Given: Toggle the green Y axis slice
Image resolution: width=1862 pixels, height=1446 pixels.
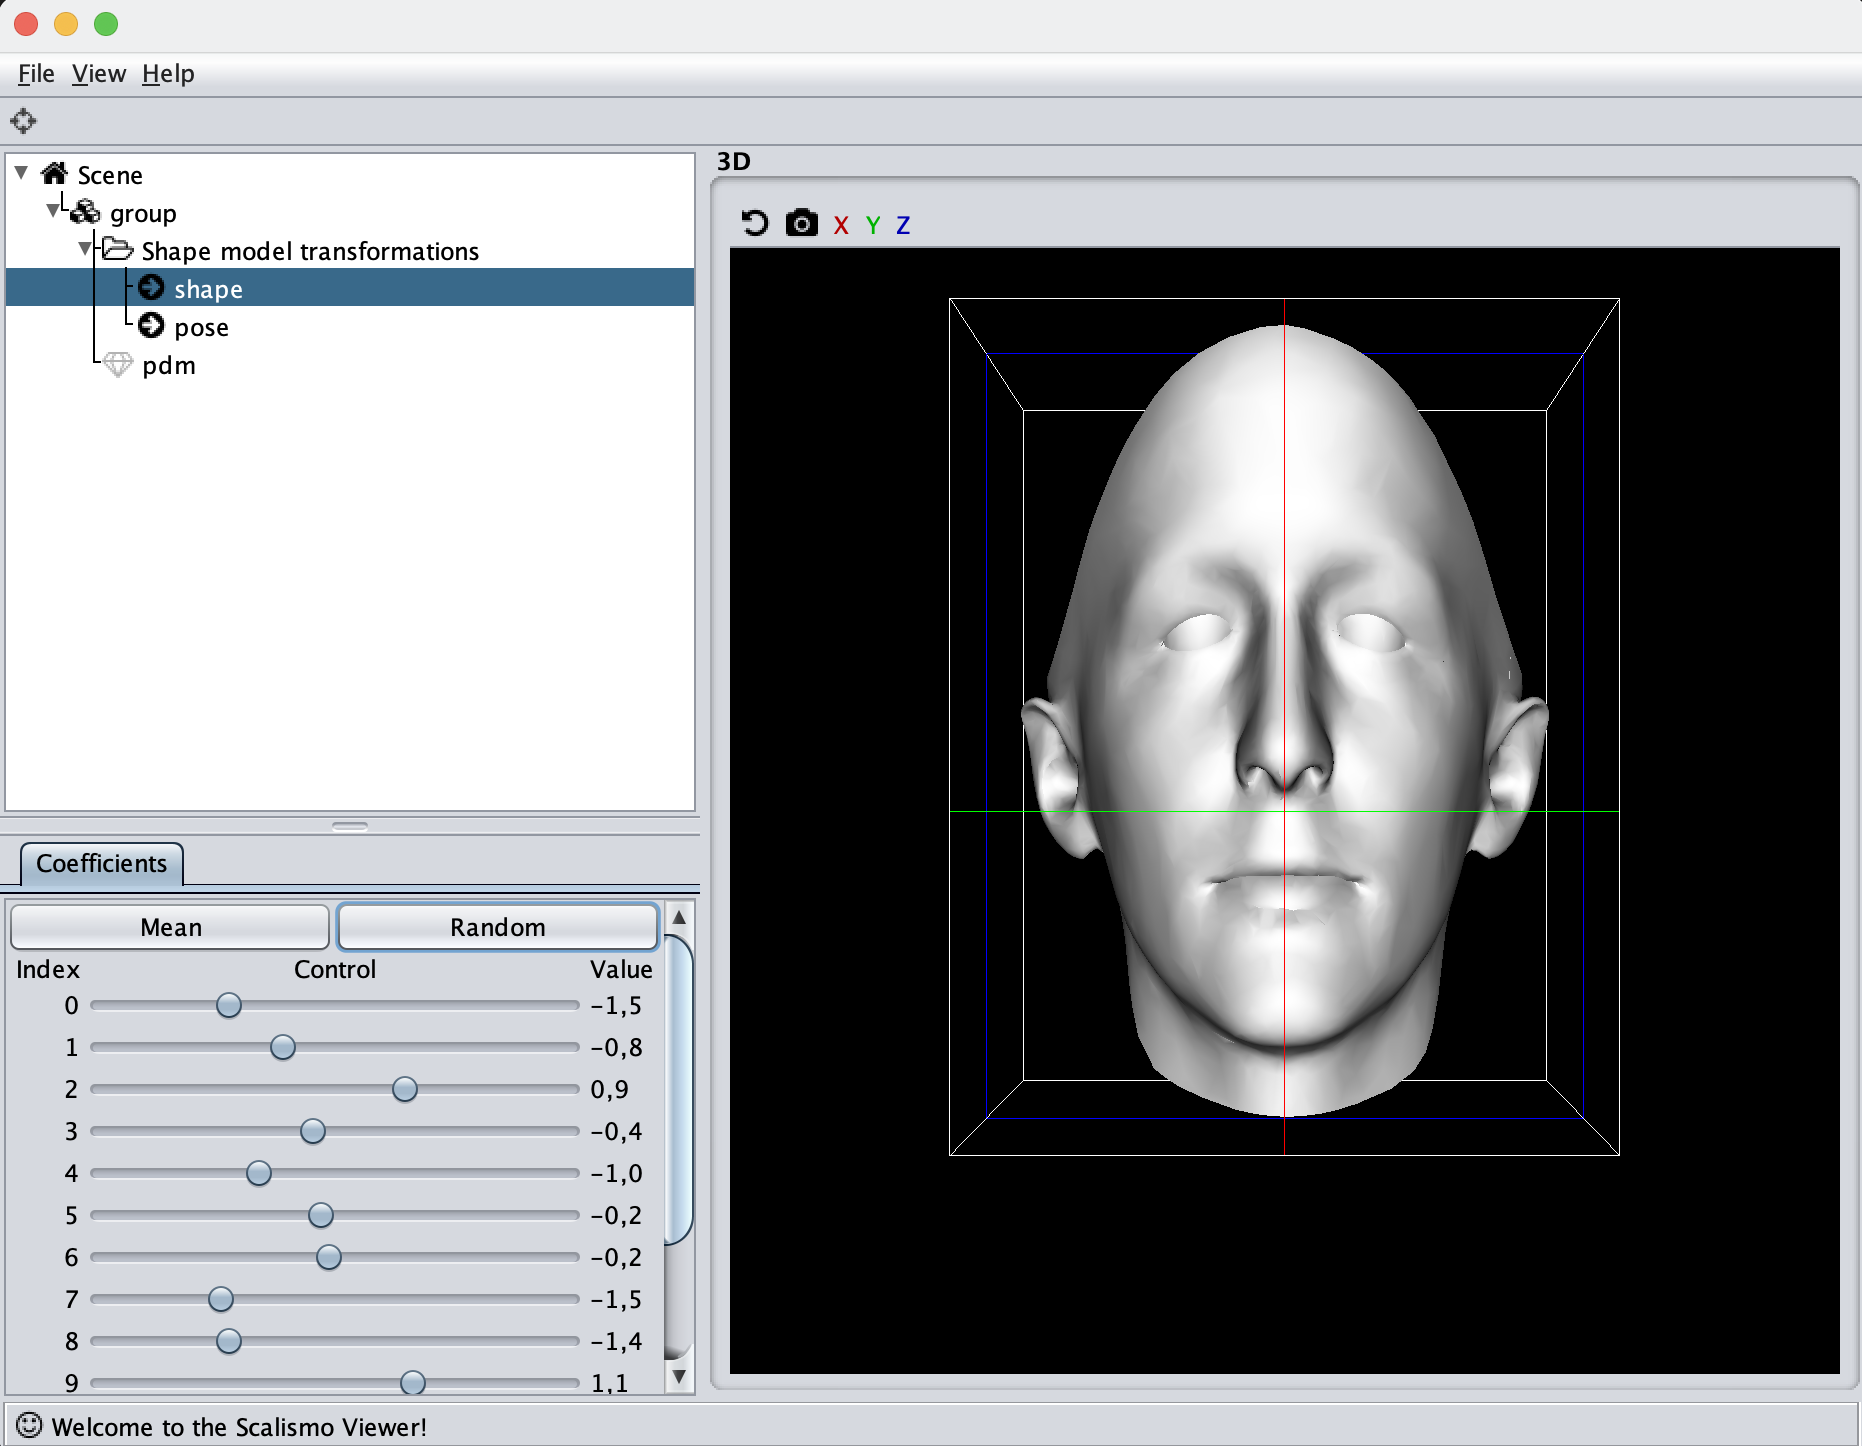Looking at the screenshot, I should coord(873,225).
